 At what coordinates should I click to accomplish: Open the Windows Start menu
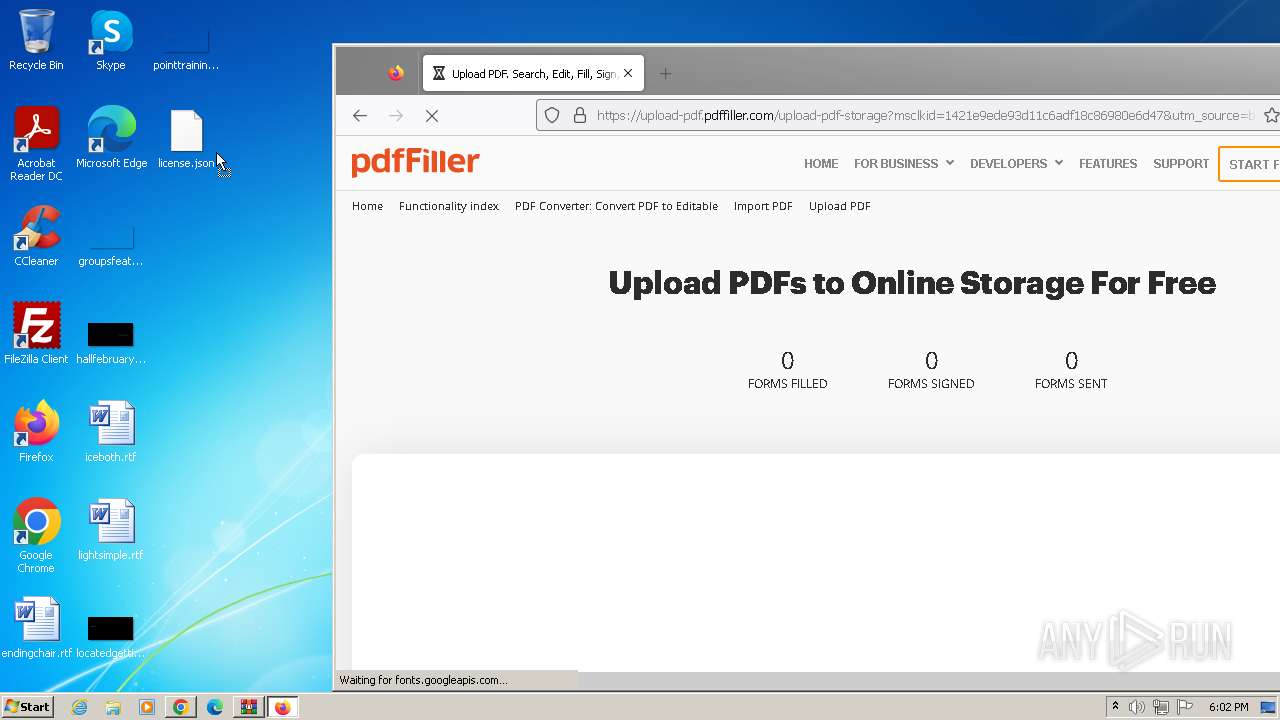28,707
